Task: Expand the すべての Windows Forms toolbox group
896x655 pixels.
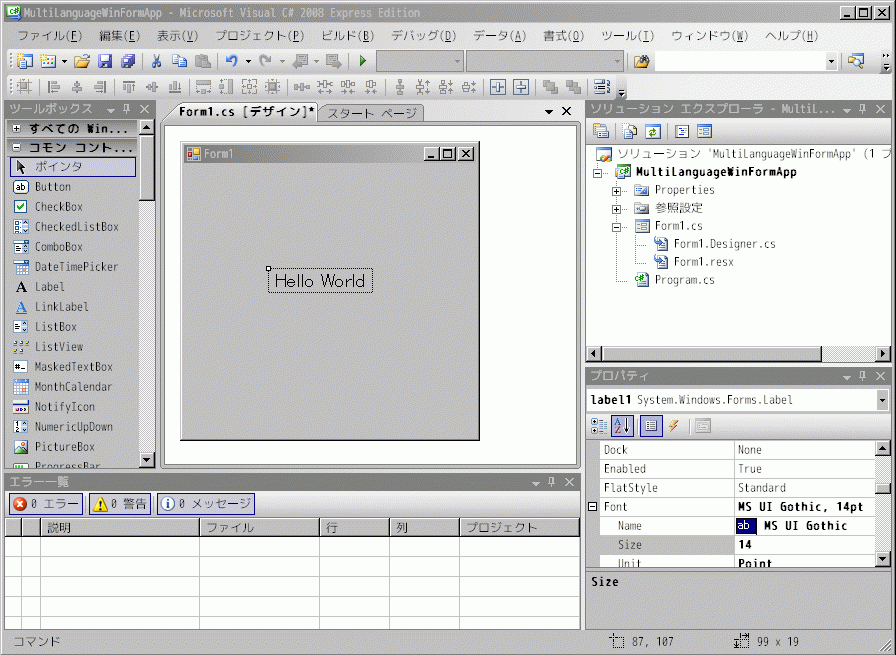Action: point(17,129)
